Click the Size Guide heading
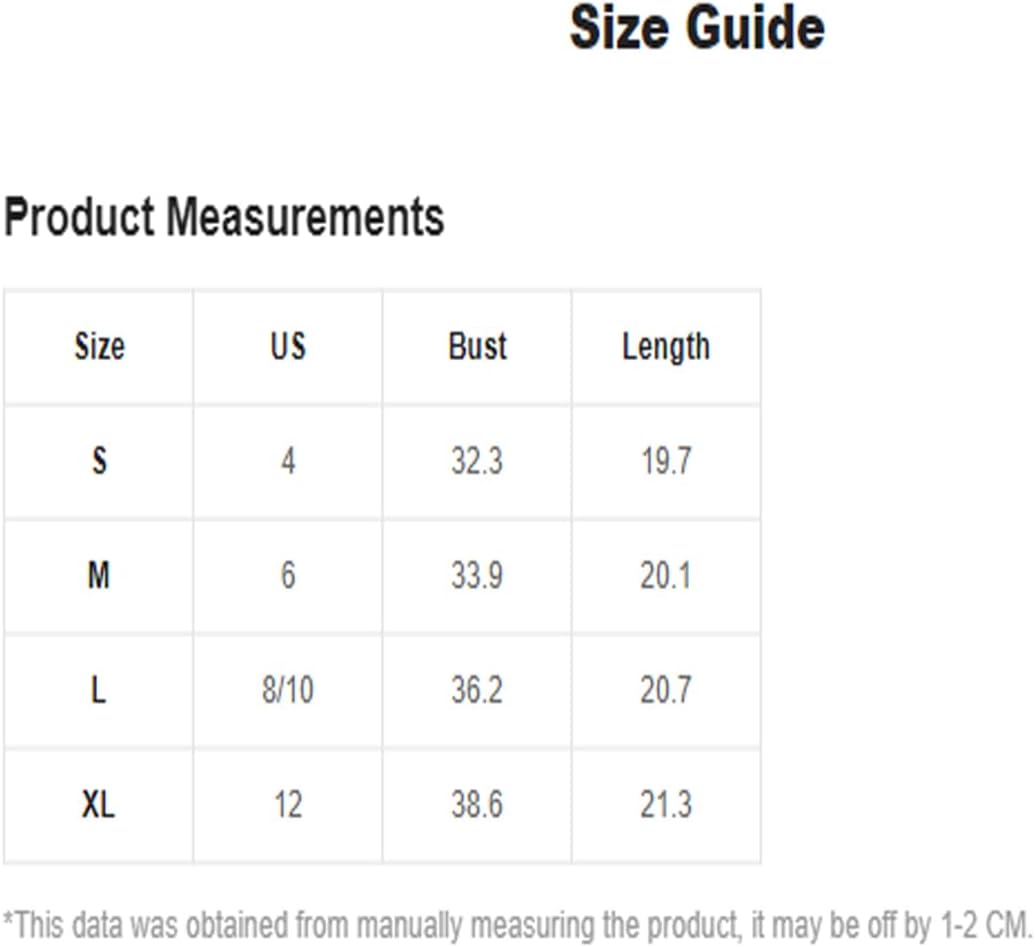 tap(697, 28)
